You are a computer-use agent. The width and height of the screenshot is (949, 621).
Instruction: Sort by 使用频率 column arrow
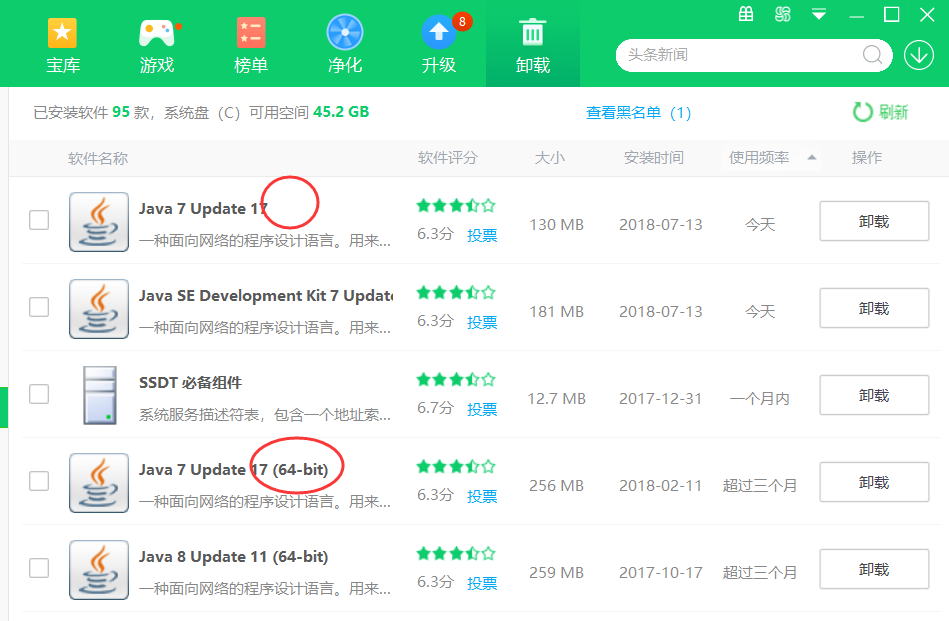pyautogui.click(x=812, y=157)
